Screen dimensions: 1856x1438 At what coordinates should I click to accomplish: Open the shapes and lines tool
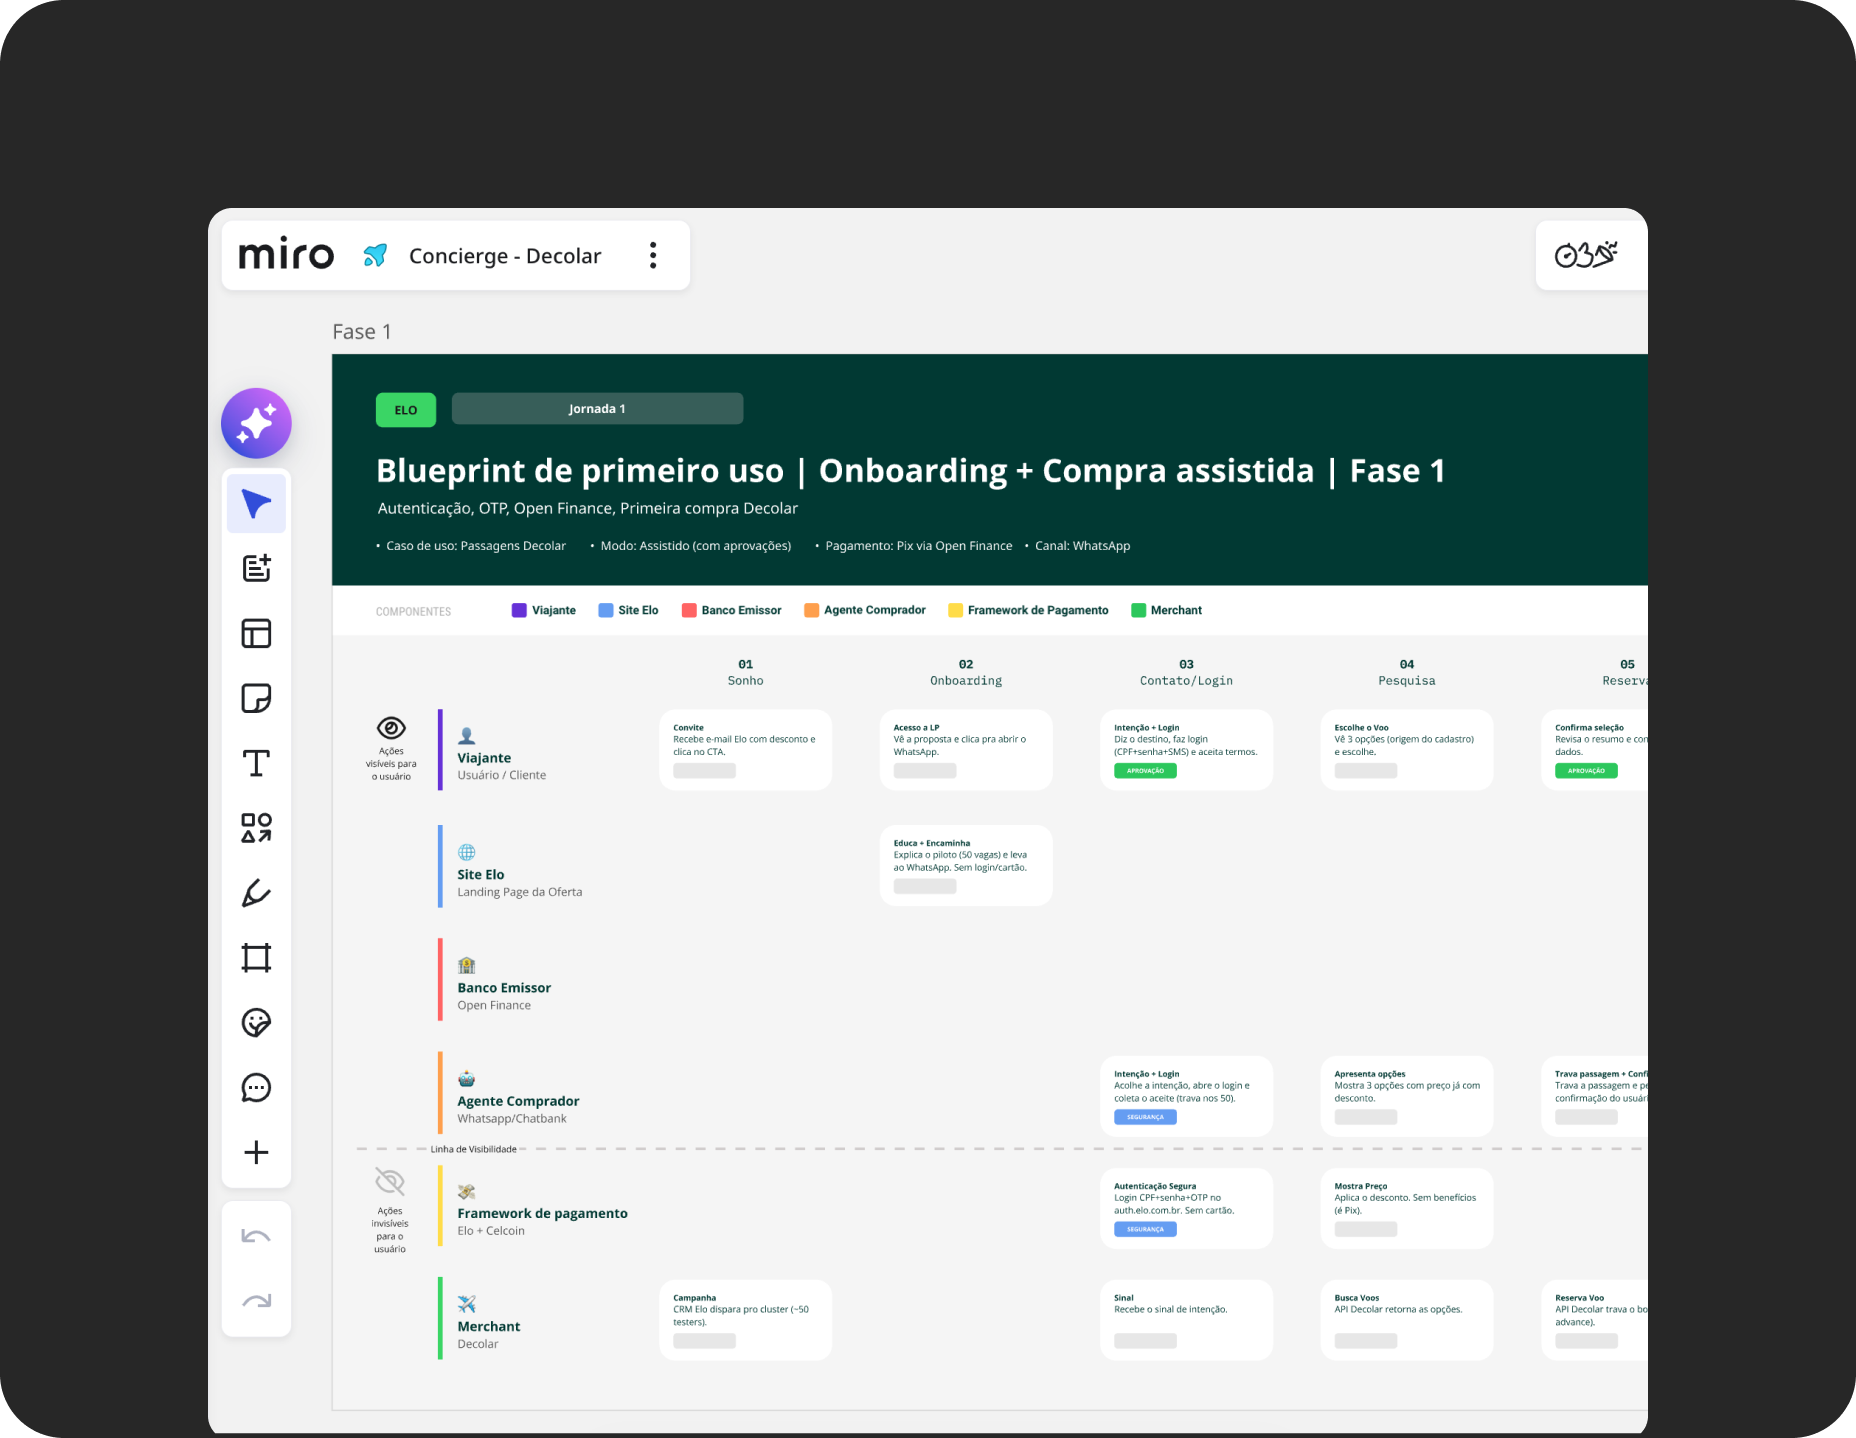point(256,828)
